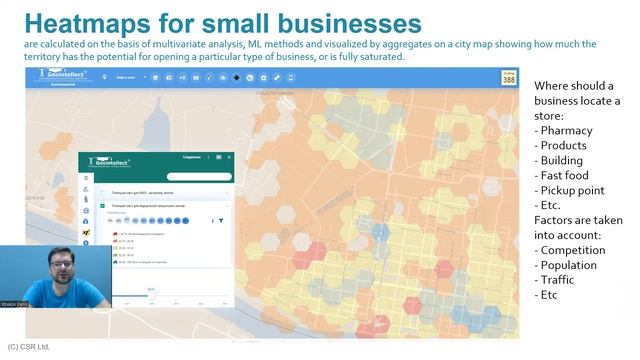Click the dark blue legend item in the layer legend
This screenshot has width=640, height=360.
(x=140, y=262)
